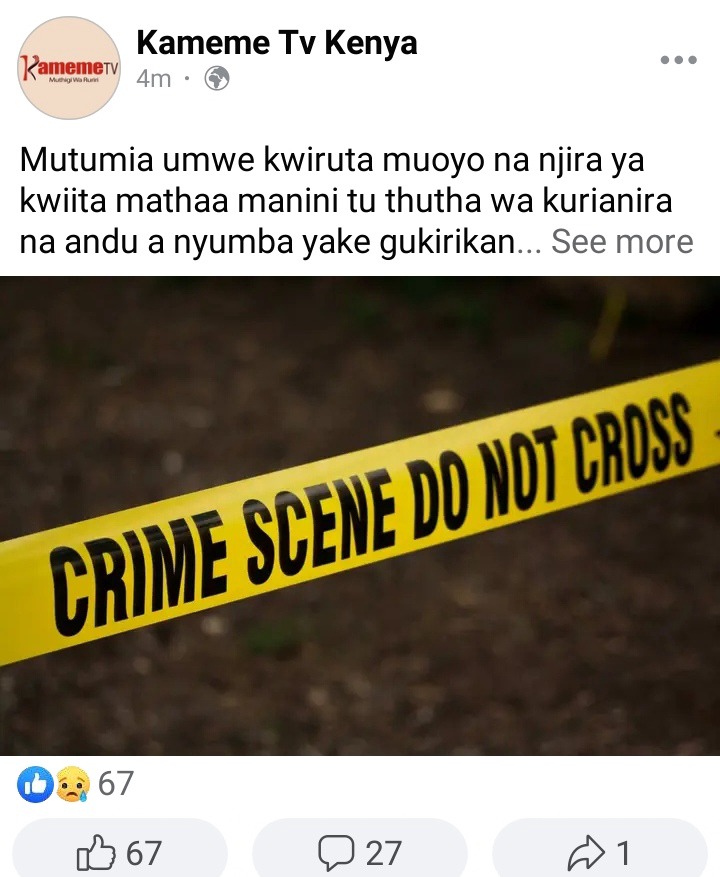This screenshot has width=720, height=877.
Task: Click the Kameme TV profile picture
Action: click(69, 68)
